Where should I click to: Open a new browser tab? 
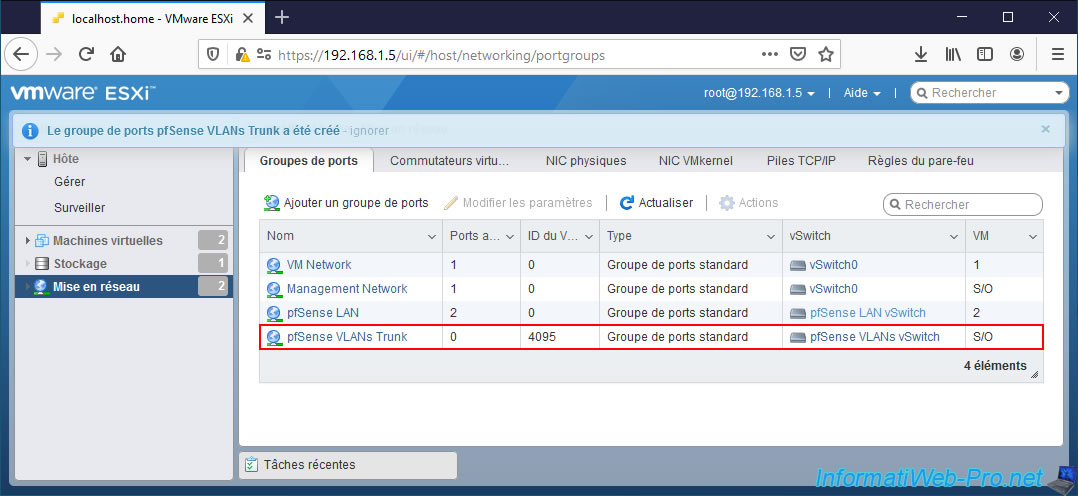[x=281, y=17]
